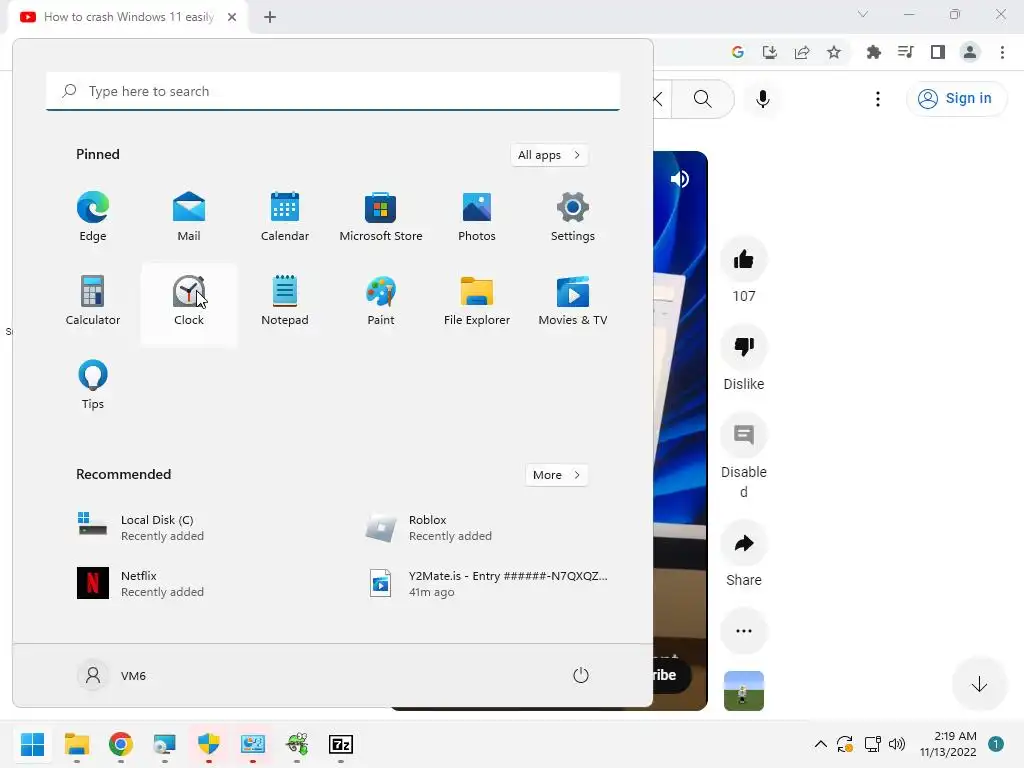The width and height of the screenshot is (1024, 768).
Task: Mute the video using speaker icon
Action: coord(679,179)
